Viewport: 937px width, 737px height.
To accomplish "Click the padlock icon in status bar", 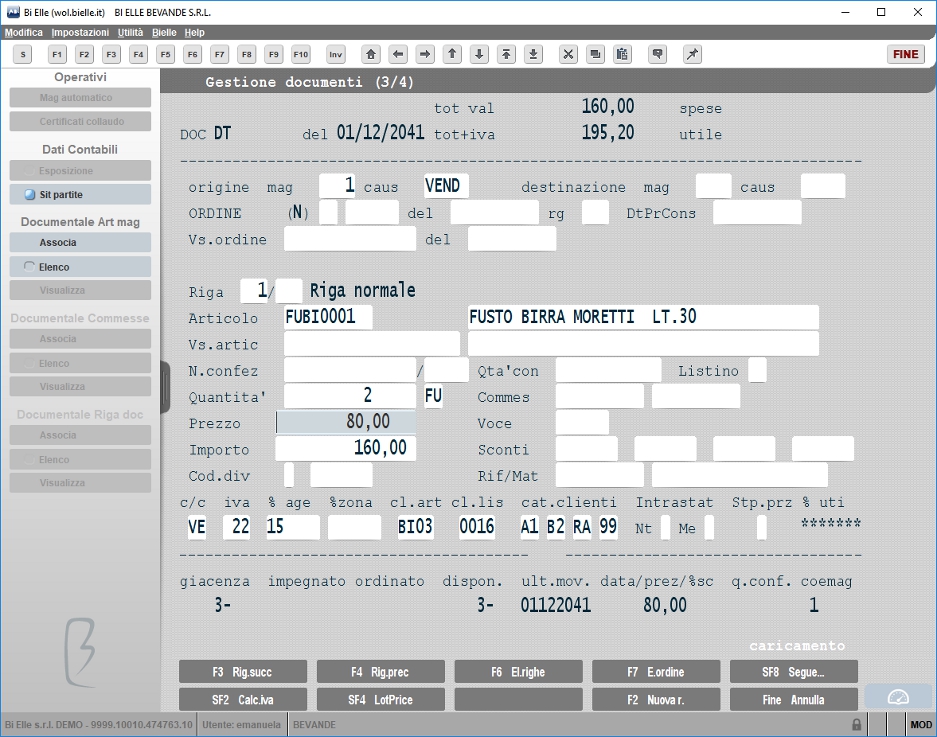I will click(x=856, y=724).
